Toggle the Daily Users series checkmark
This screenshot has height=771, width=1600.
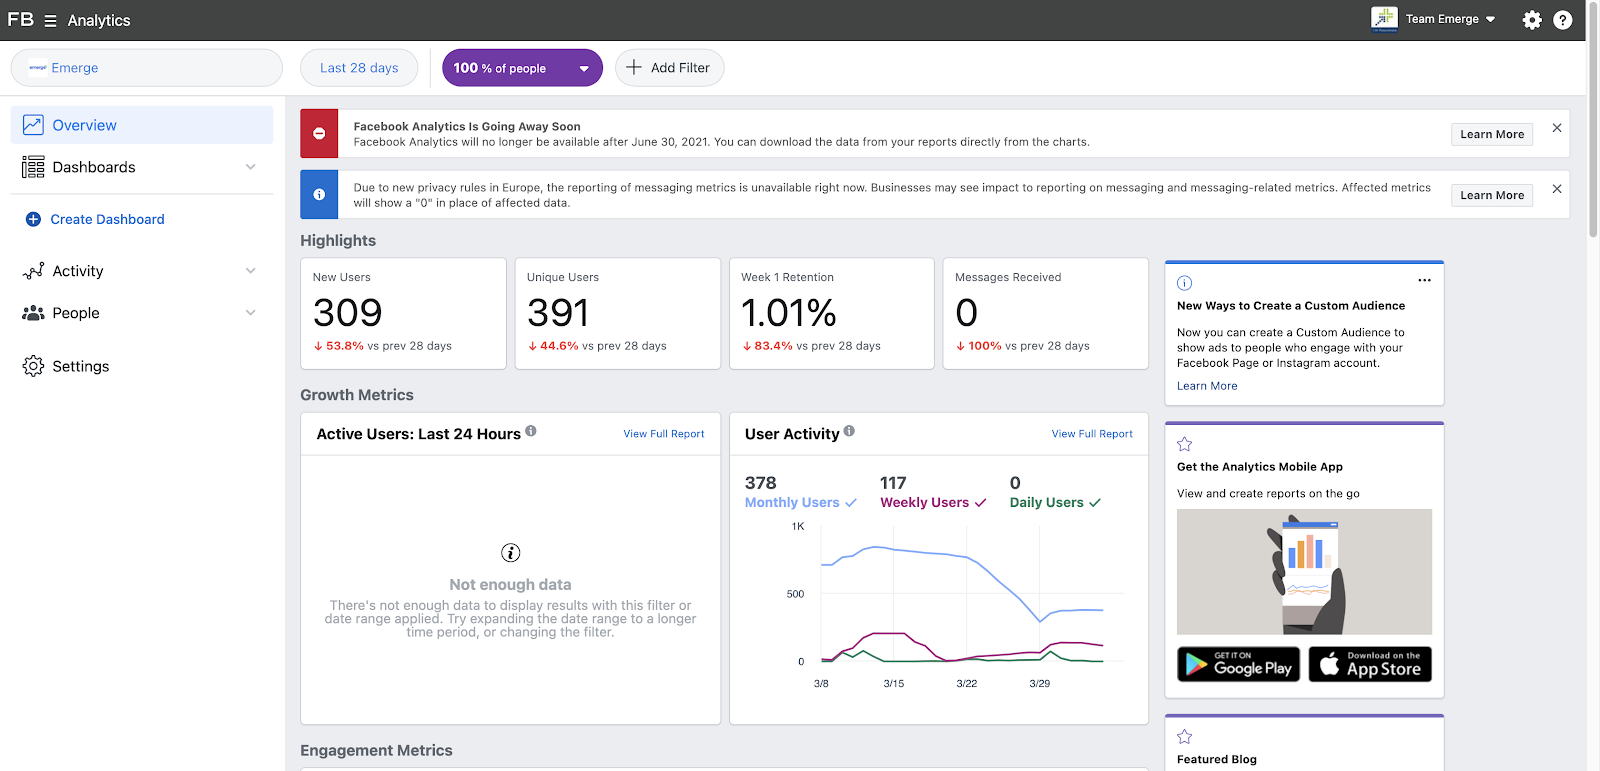coord(1095,503)
